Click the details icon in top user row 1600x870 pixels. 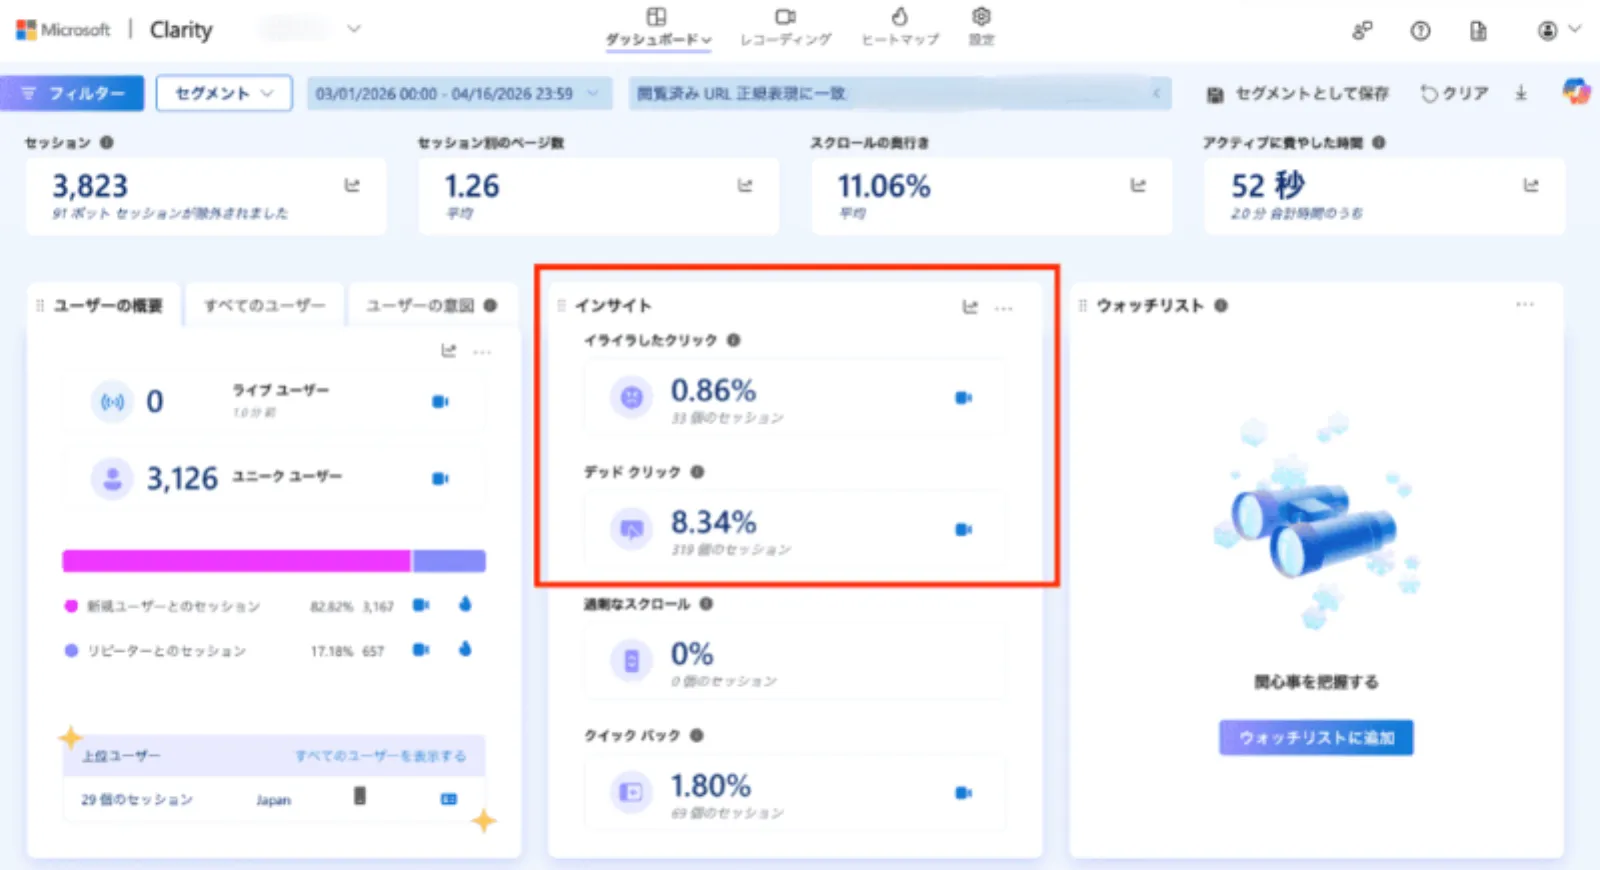pos(449,799)
